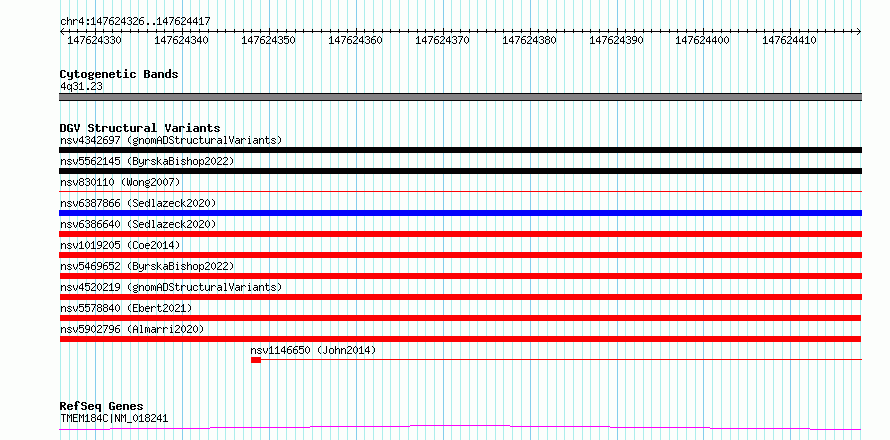Click ruler position 147624340
The width and height of the screenshot is (890, 440).
(181, 40)
